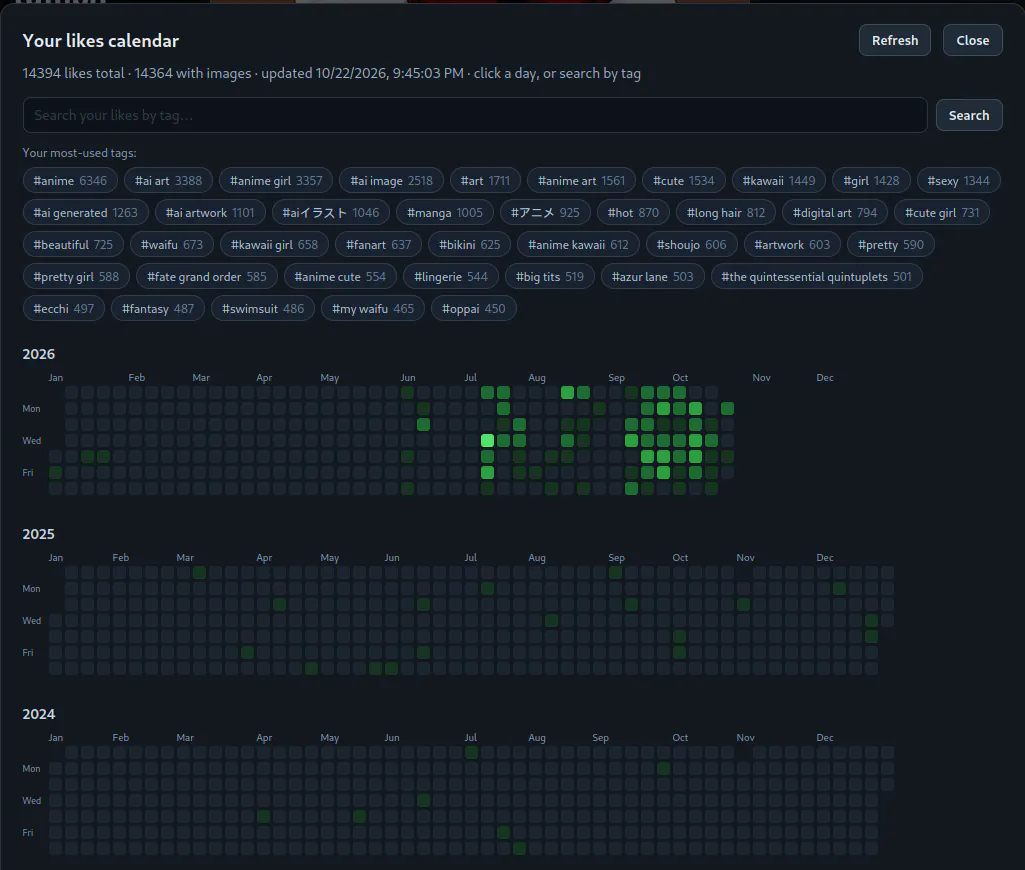The width and height of the screenshot is (1025, 870).
Task: Filter by #kawaii tag
Action: 779,180
